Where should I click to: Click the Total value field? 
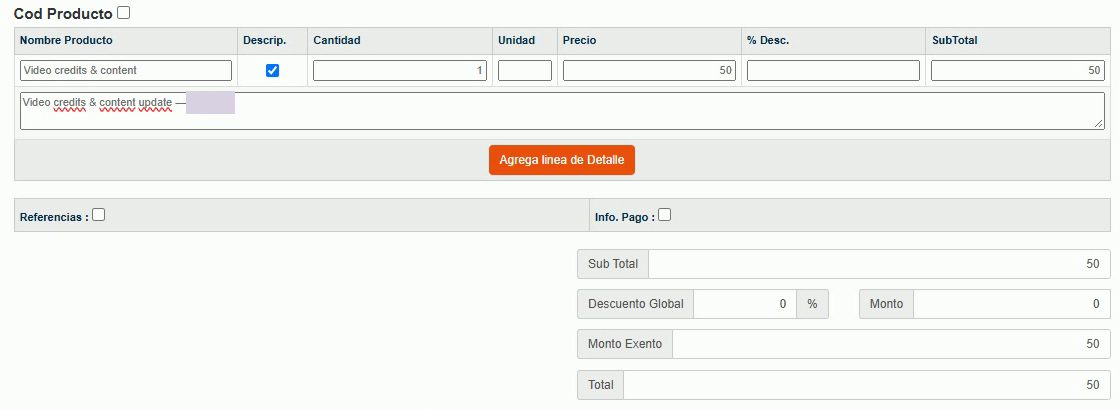pos(867,384)
